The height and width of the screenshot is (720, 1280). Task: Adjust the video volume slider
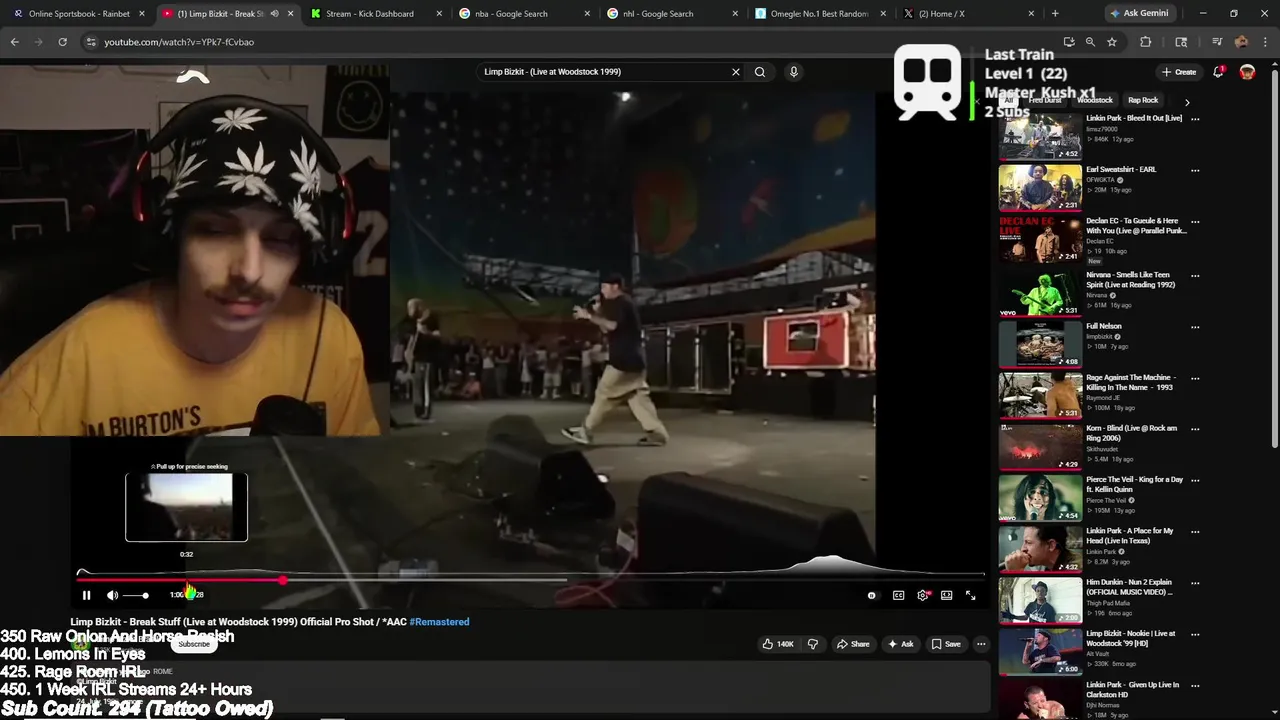pyautogui.click(x=136, y=595)
